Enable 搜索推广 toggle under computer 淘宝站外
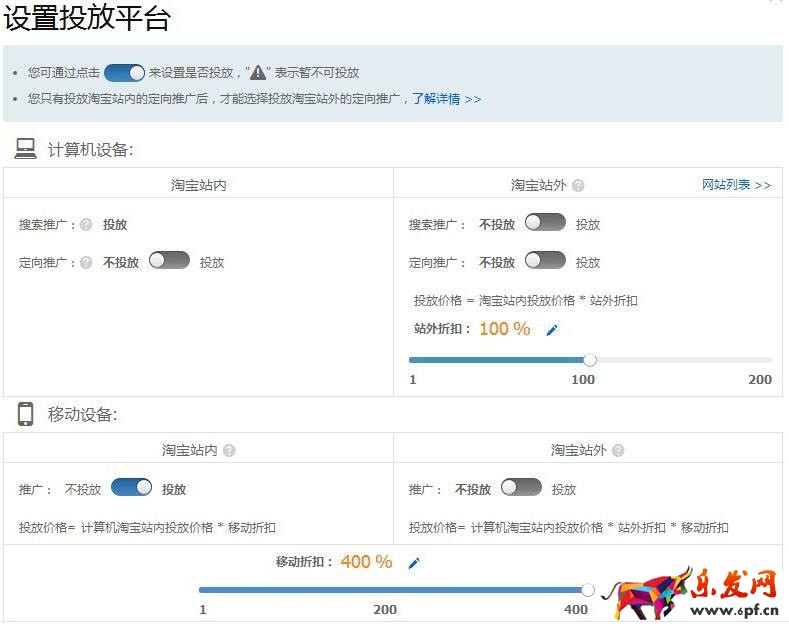This screenshot has width=789, height=631. coord(545,223)
